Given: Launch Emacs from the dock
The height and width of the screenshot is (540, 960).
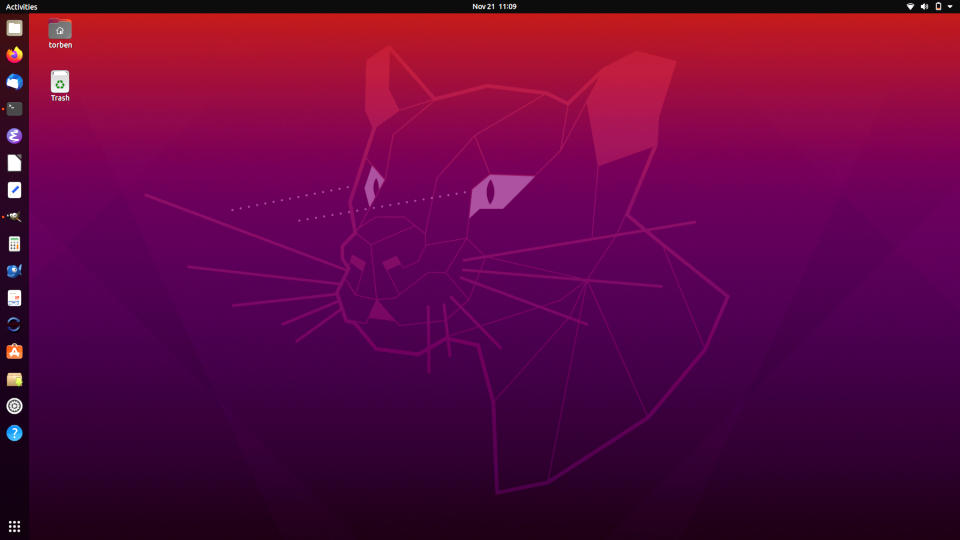Looking at the screenshot, I should click(14, 136).
